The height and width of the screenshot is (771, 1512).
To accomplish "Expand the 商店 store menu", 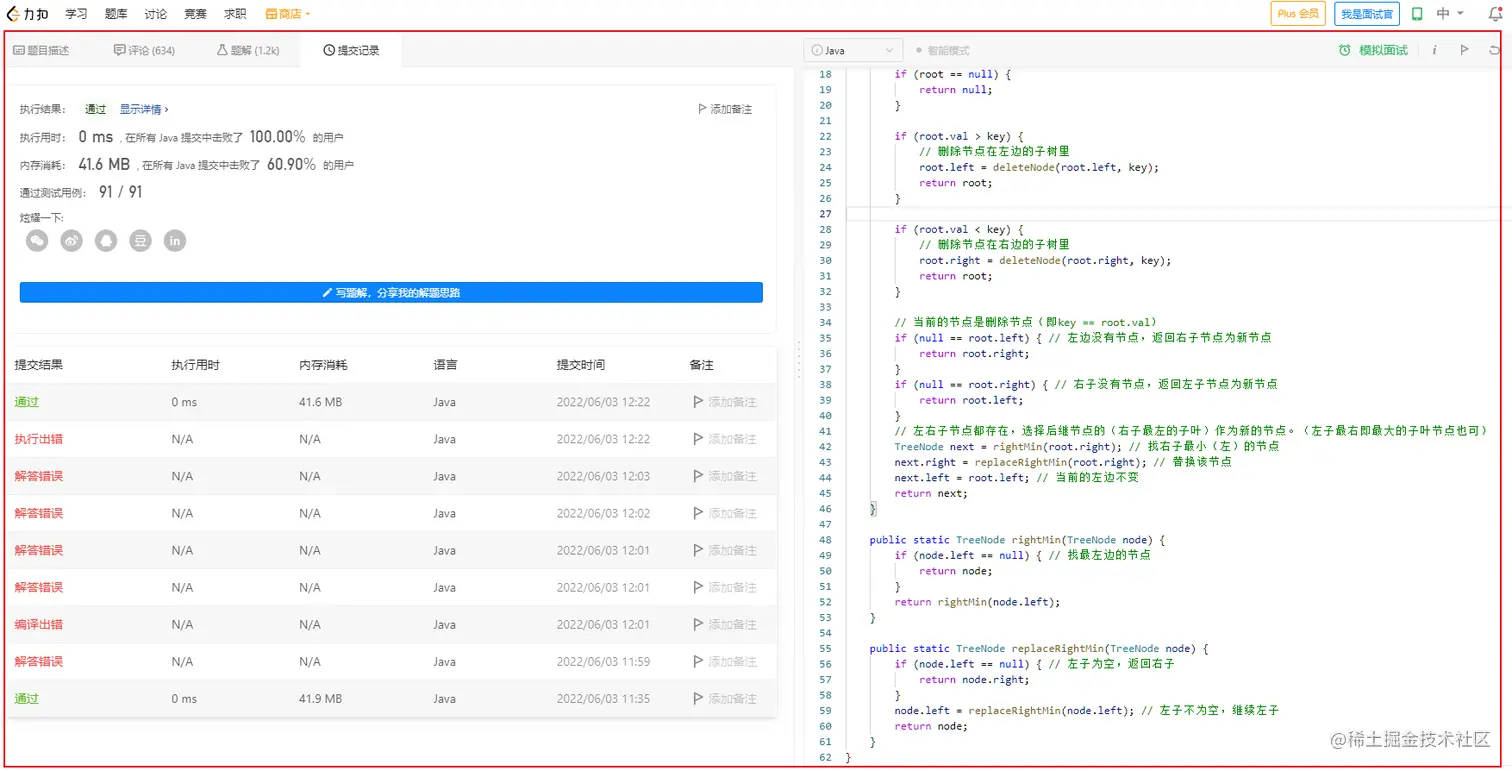I will coord(288,14).
